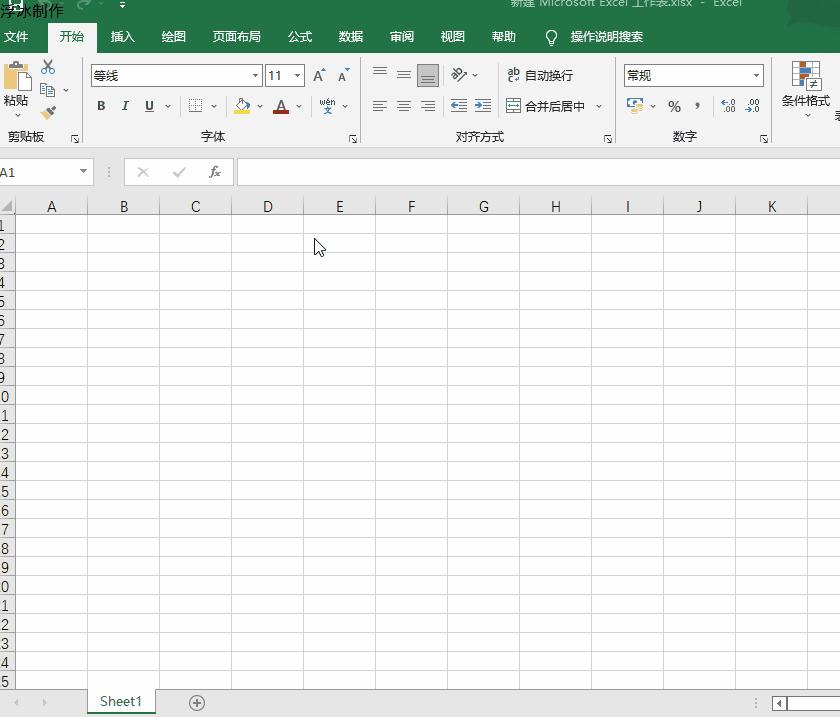The height and width of the screenshot is (717, 840).
Task: Align text to the right
Action: [428, 106]
